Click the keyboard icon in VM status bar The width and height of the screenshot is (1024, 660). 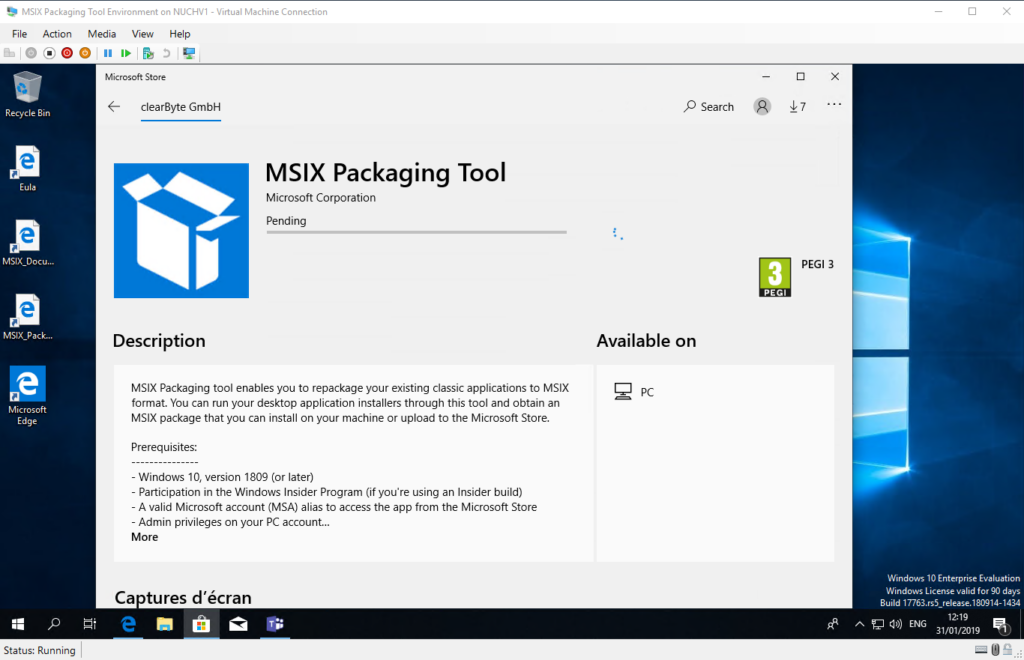tap(981, 650)
